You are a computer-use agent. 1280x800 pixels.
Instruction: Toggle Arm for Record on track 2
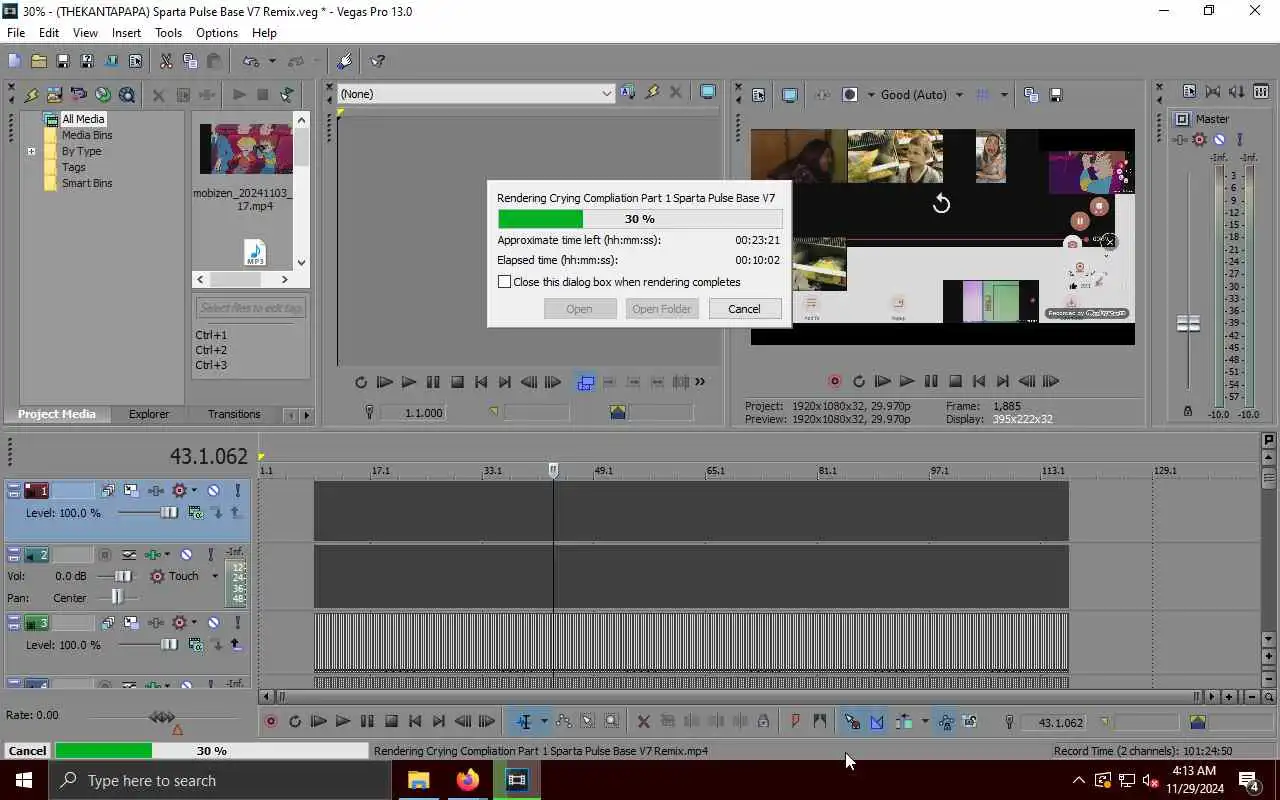pyautogui.click(x=104, y=554)
